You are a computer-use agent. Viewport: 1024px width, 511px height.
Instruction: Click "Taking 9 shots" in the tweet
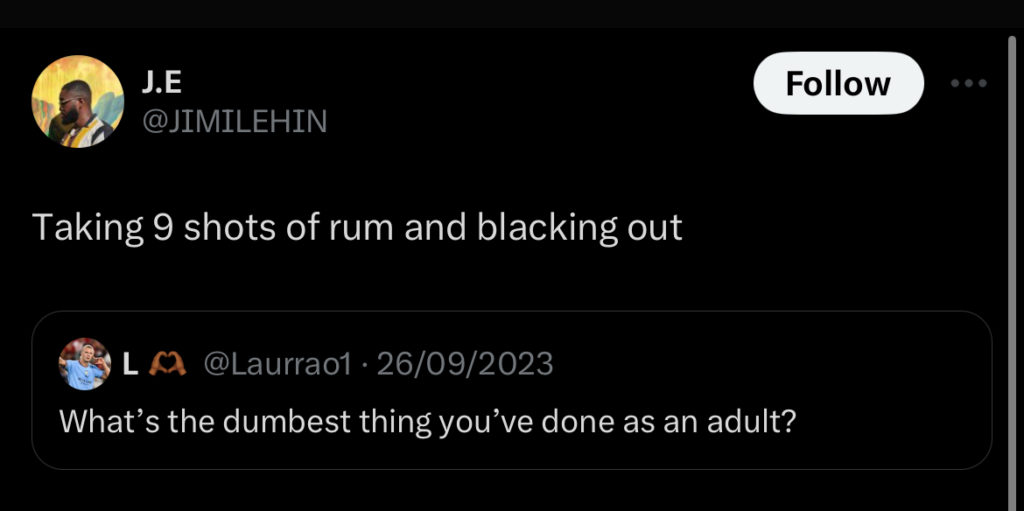pos(134,228)
